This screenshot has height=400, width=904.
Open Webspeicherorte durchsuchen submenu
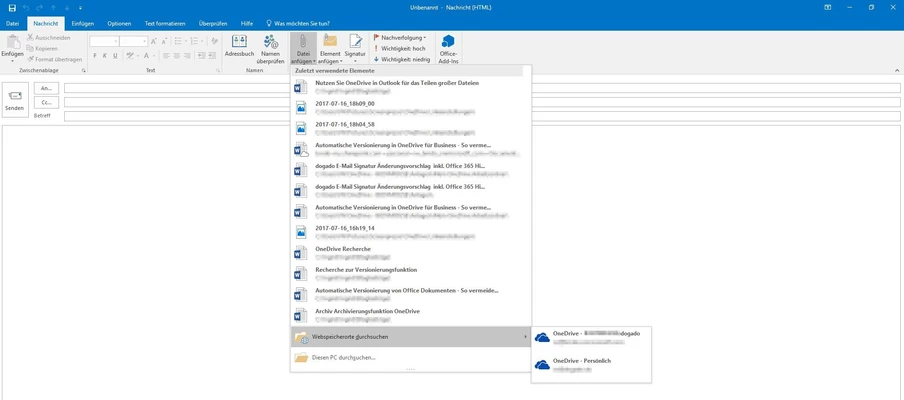point(410,337)
